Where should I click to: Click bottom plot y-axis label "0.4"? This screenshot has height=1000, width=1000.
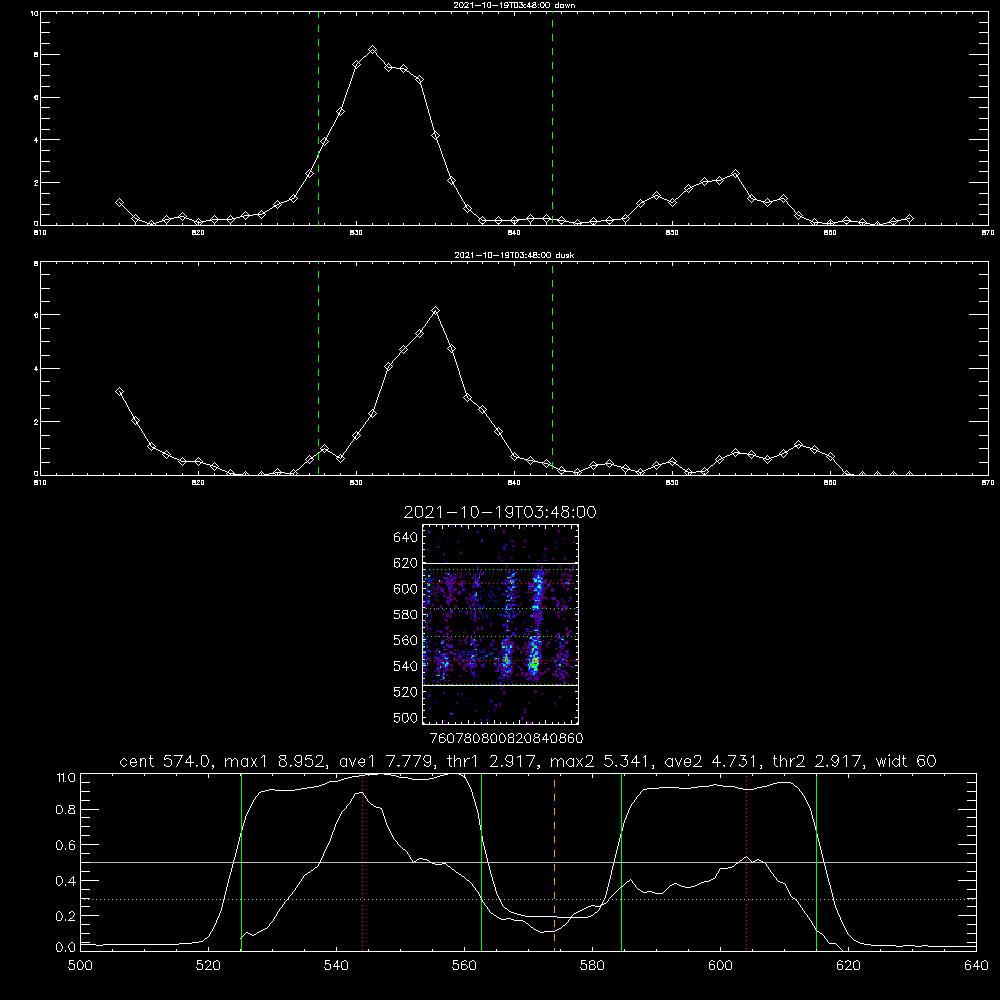(66, 881)
